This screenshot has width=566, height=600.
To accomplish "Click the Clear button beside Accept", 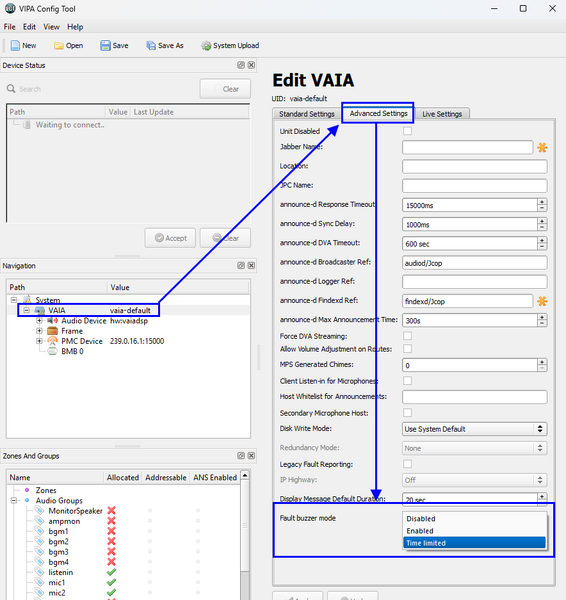I will [x=225, y=238].
